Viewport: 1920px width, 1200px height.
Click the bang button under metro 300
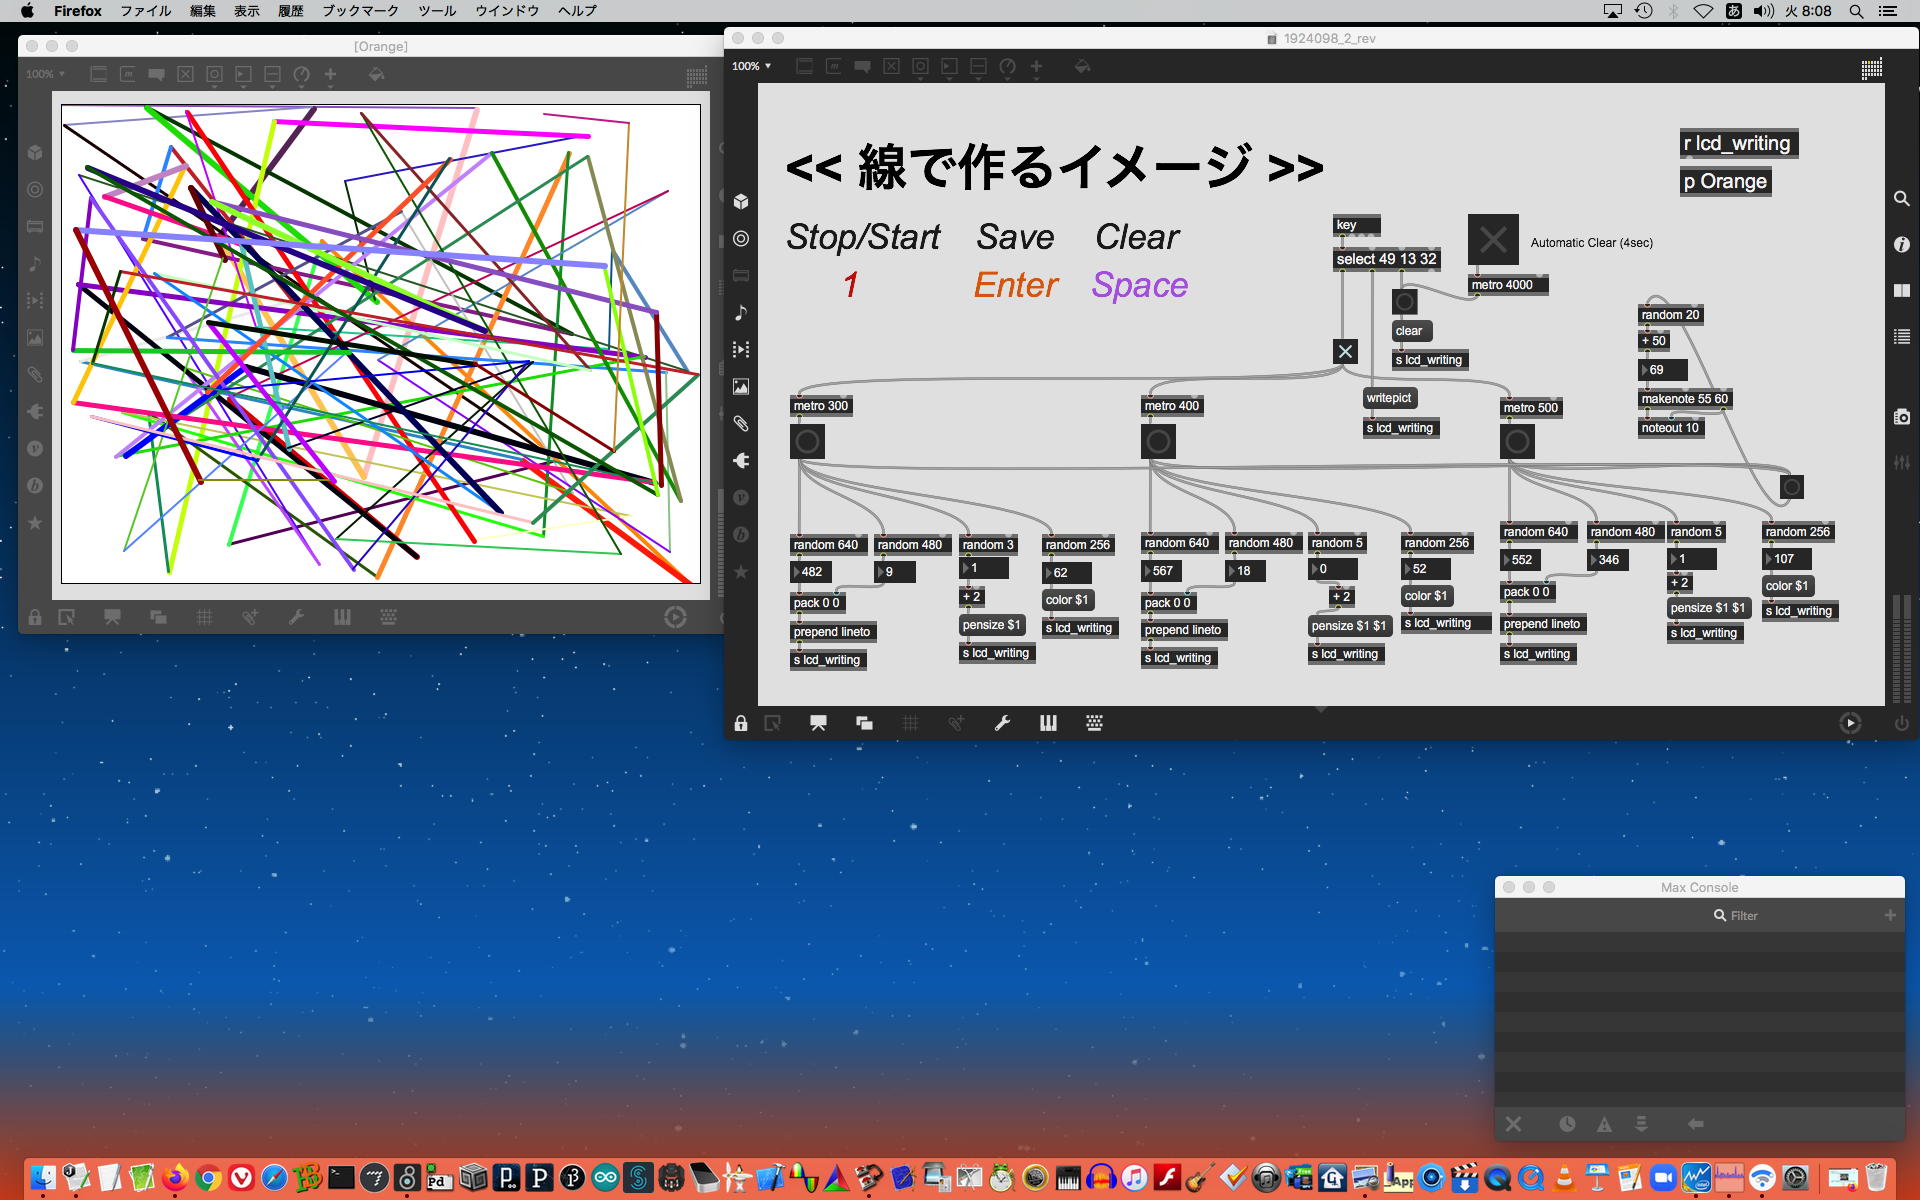(x=808, y=441)
